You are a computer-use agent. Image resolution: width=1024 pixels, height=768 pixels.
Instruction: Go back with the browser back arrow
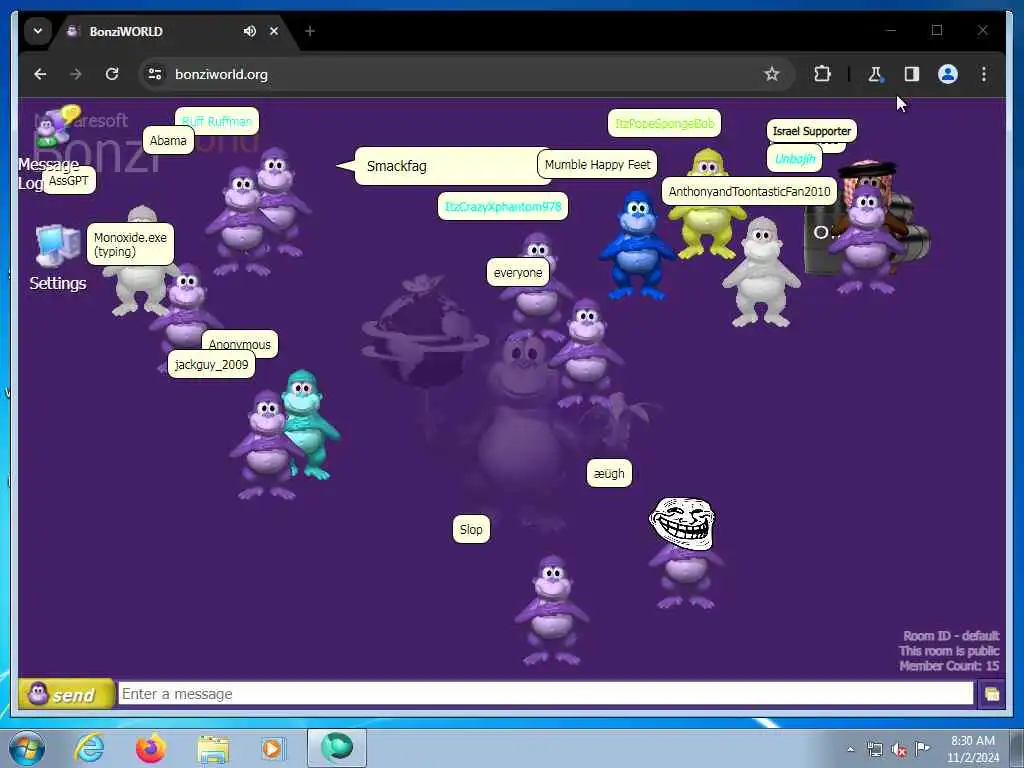pos(40,74)
